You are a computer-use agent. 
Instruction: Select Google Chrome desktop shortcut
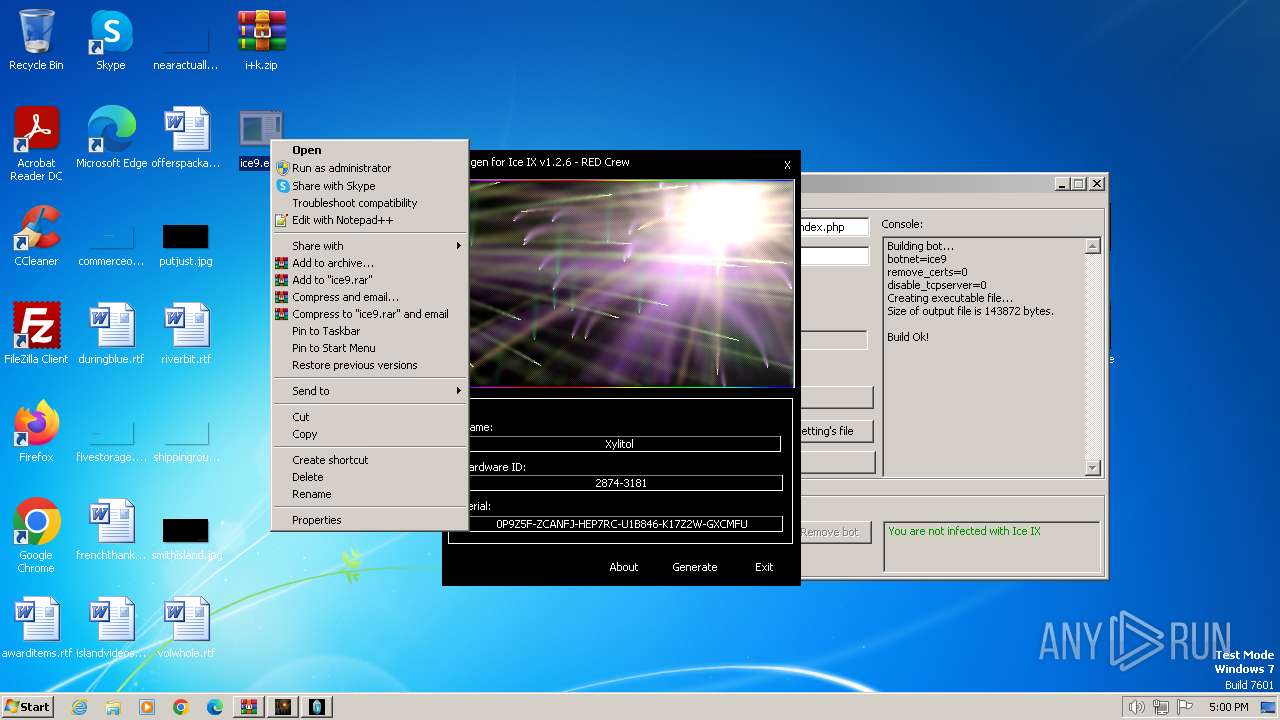(x=36, y=536)
